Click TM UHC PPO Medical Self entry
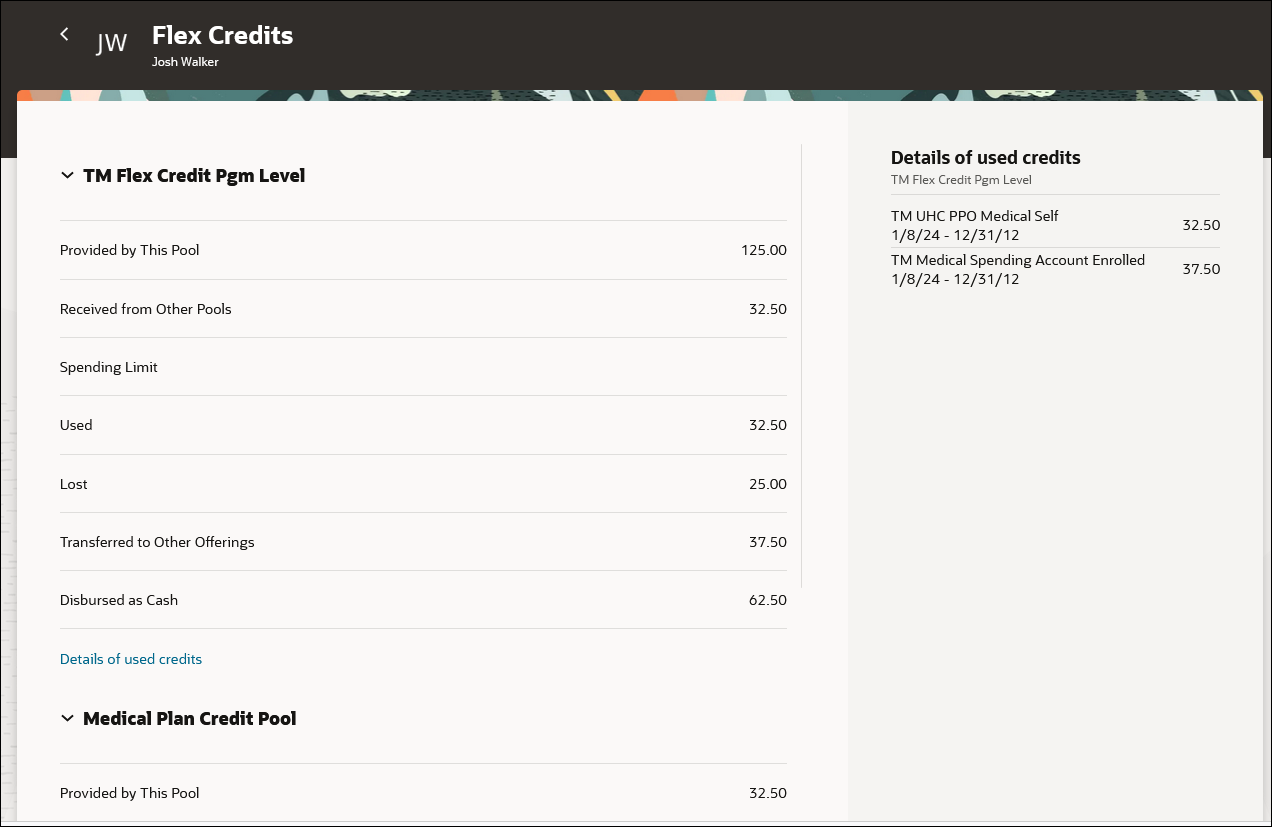 click(x=1055, y=225)
